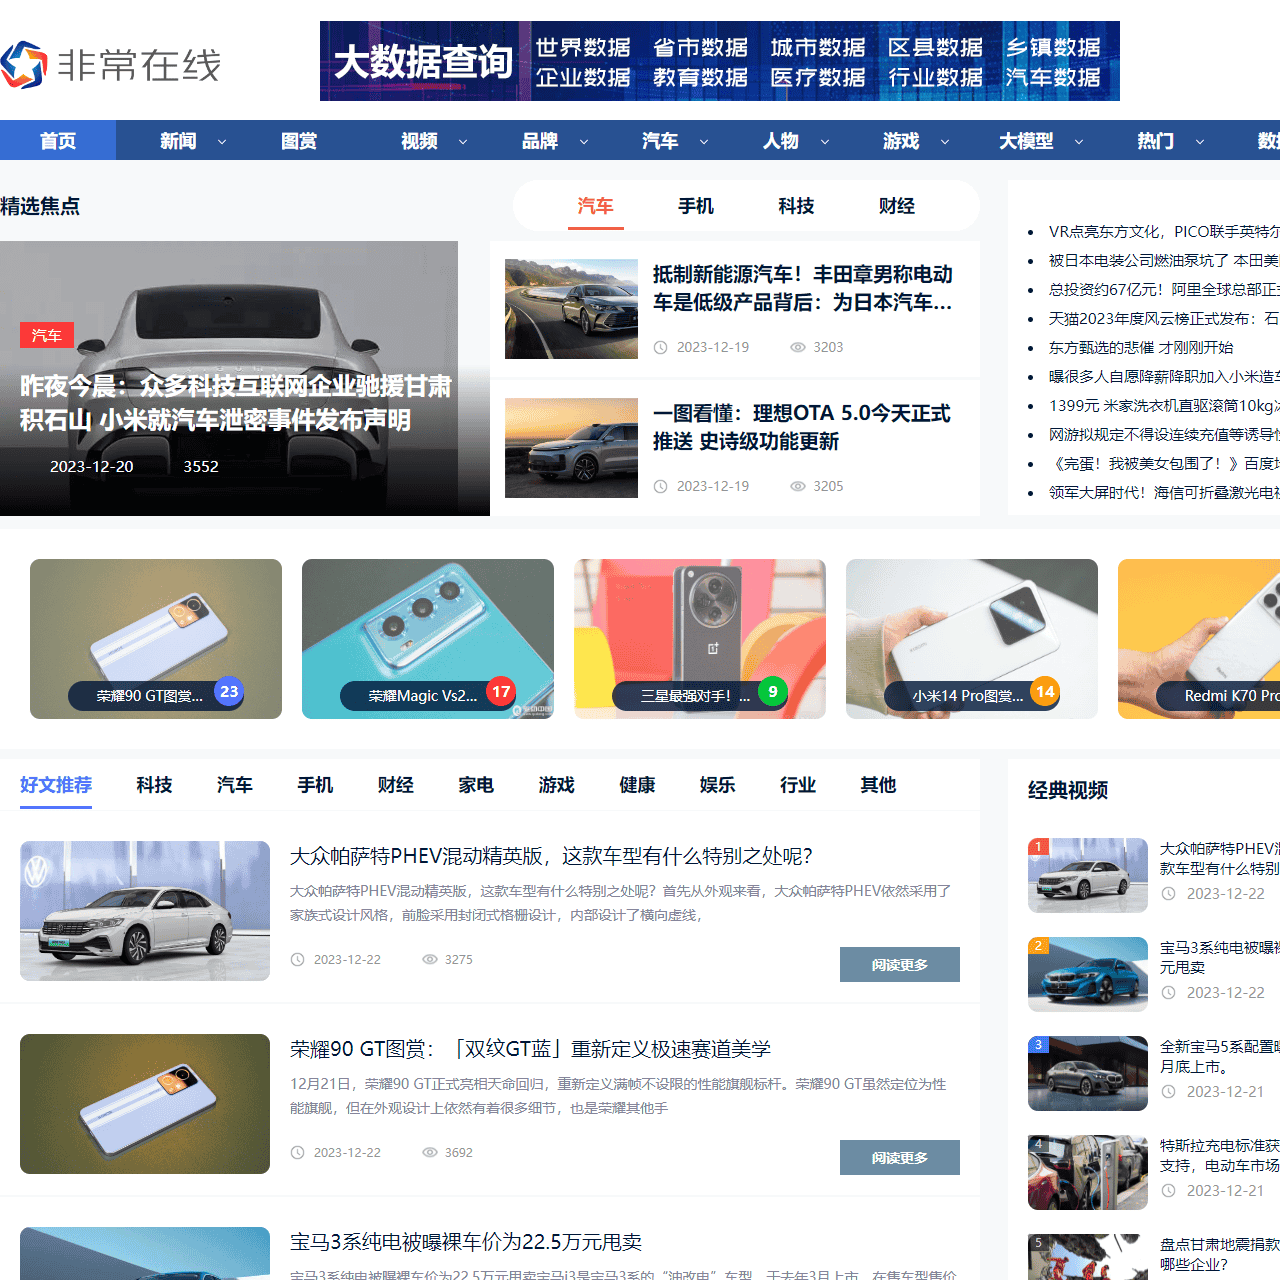
Task: Open the 宝马3系纯电被曝裸车价 article title
Action: pos(466,1242)
